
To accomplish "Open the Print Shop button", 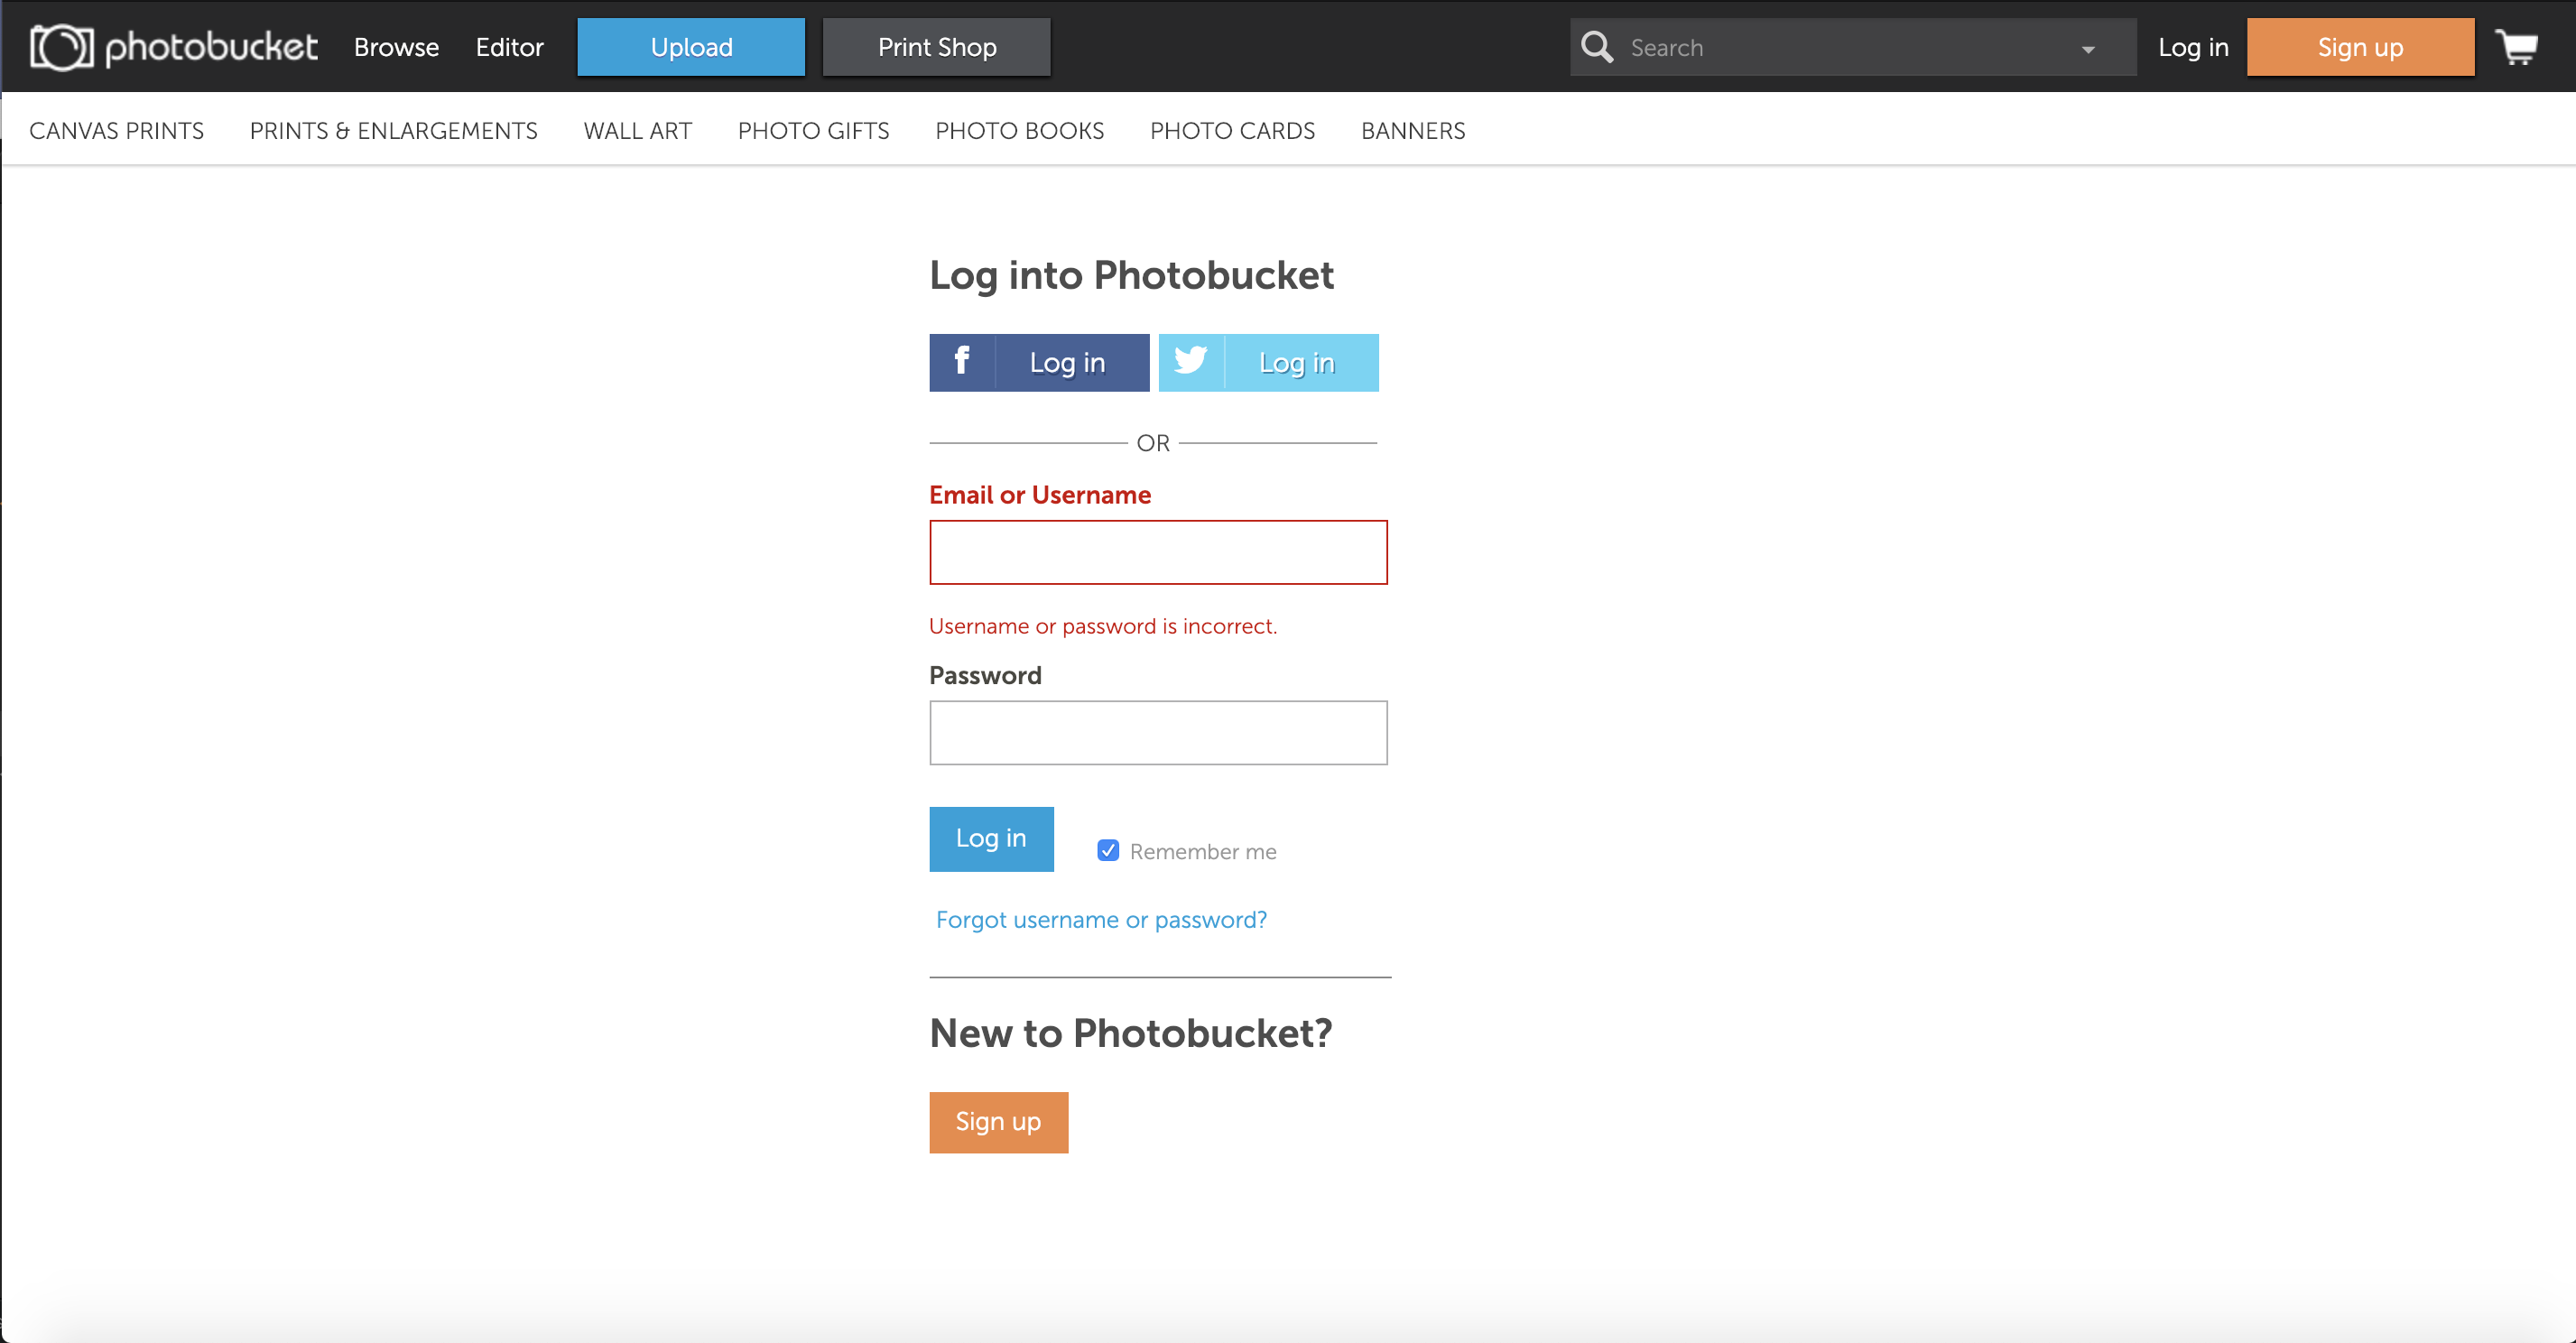I will tap(936, 47).
